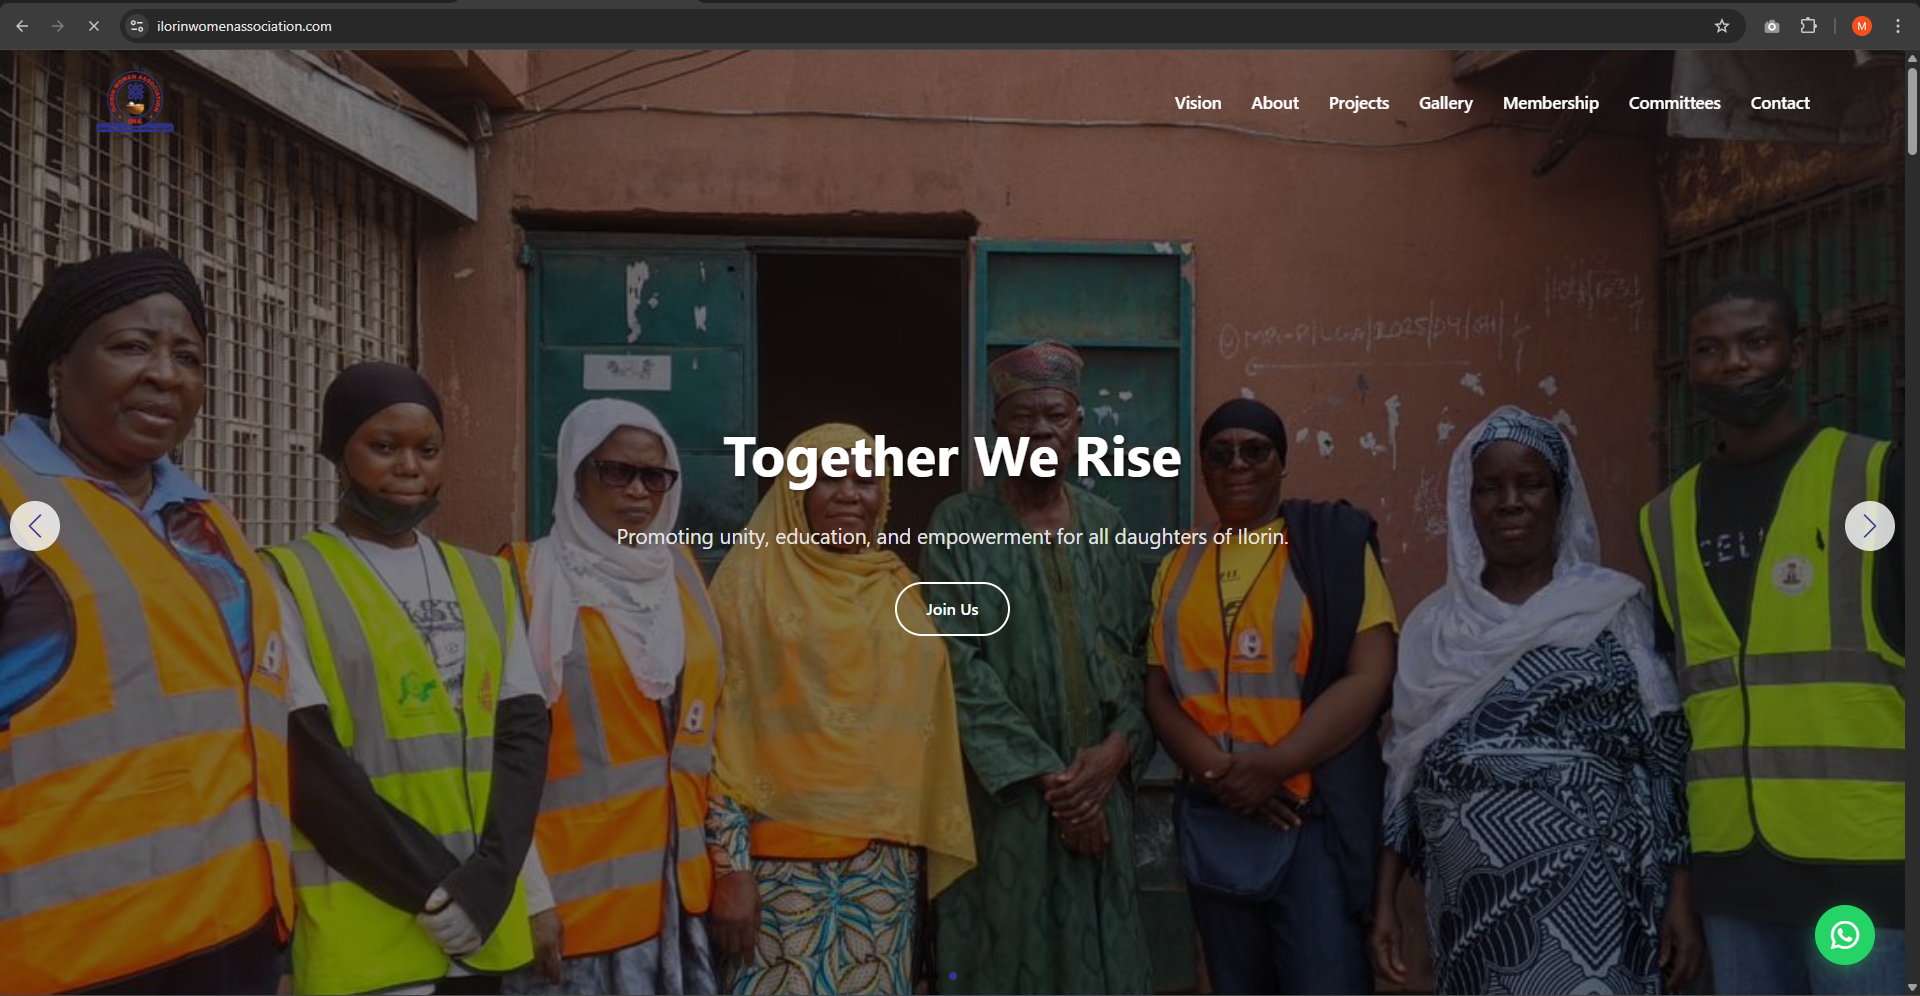1920x996 pixels.
Task: Click the Ilorin Women Association logo
Action: click(x=135, y=101)
